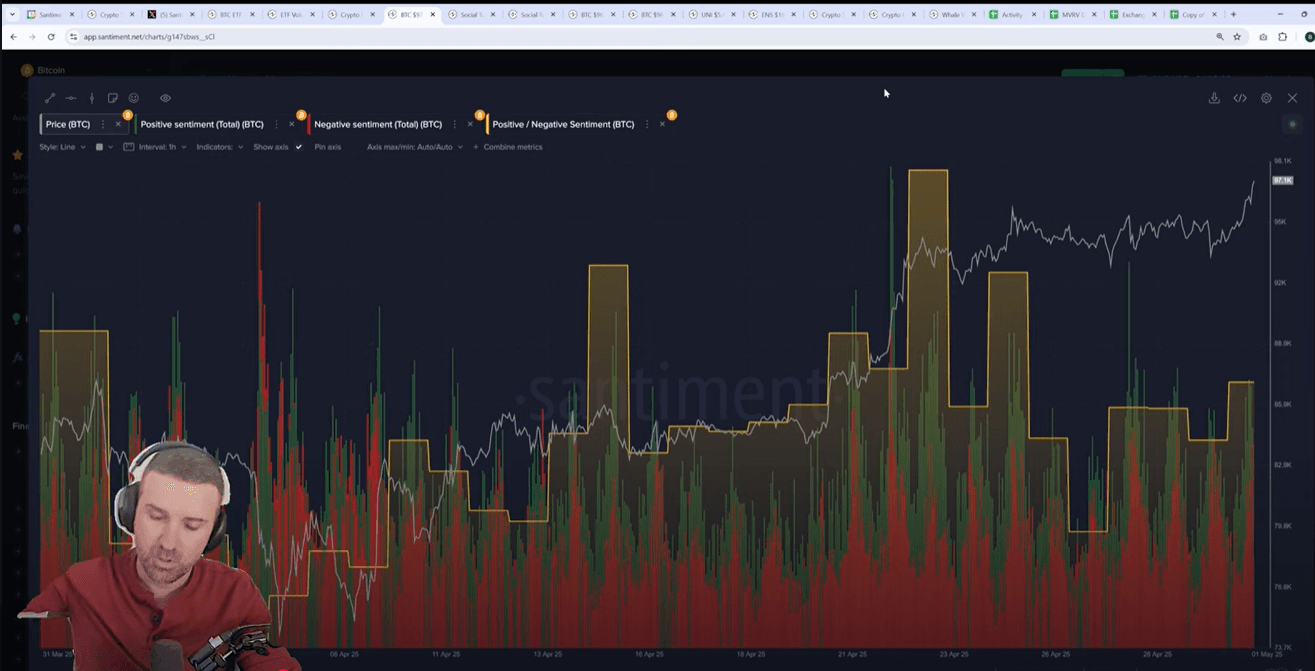Toggle drawings visibility with the eye icon
Screen dimensions: 1315x671
[x=166, y=98]
